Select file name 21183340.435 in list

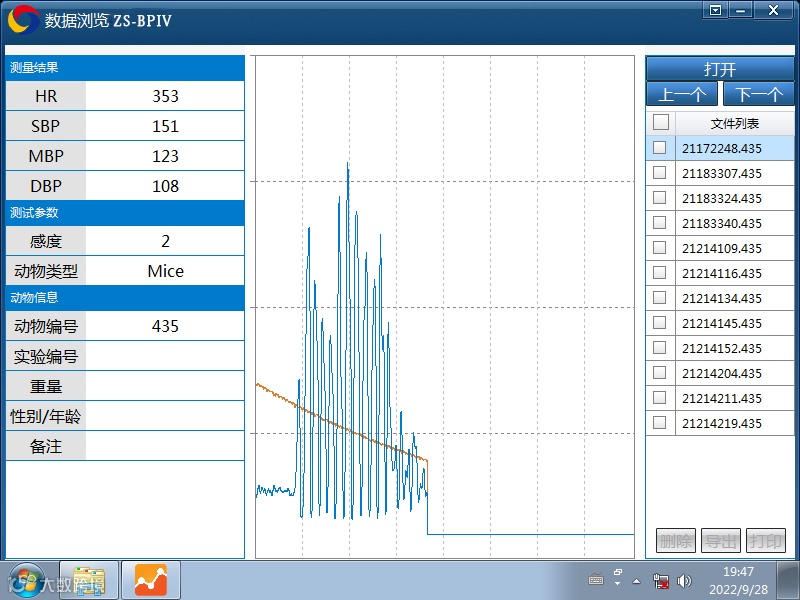click(x=721, y=223)
